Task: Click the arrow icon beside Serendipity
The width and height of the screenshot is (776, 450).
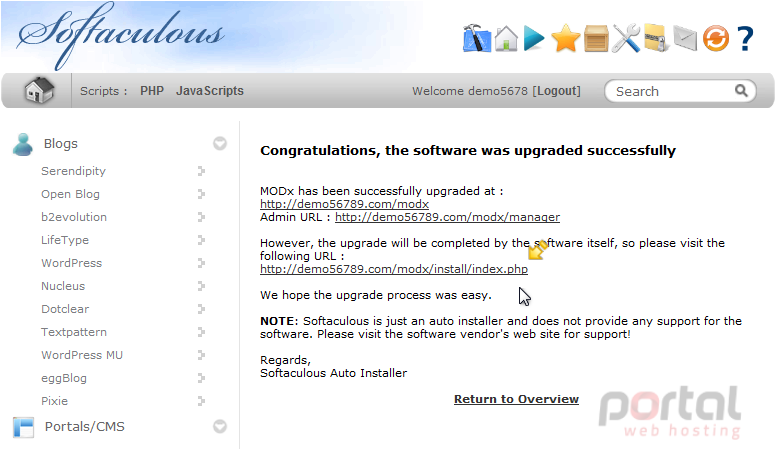Action: coord(201,171)
